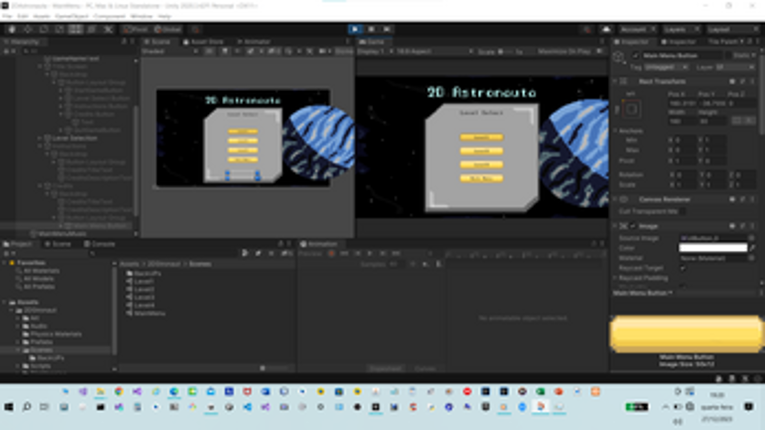Toggle 2D mode in Scene view
Screen dimensions: 765x430
click(x=209, y=51)
